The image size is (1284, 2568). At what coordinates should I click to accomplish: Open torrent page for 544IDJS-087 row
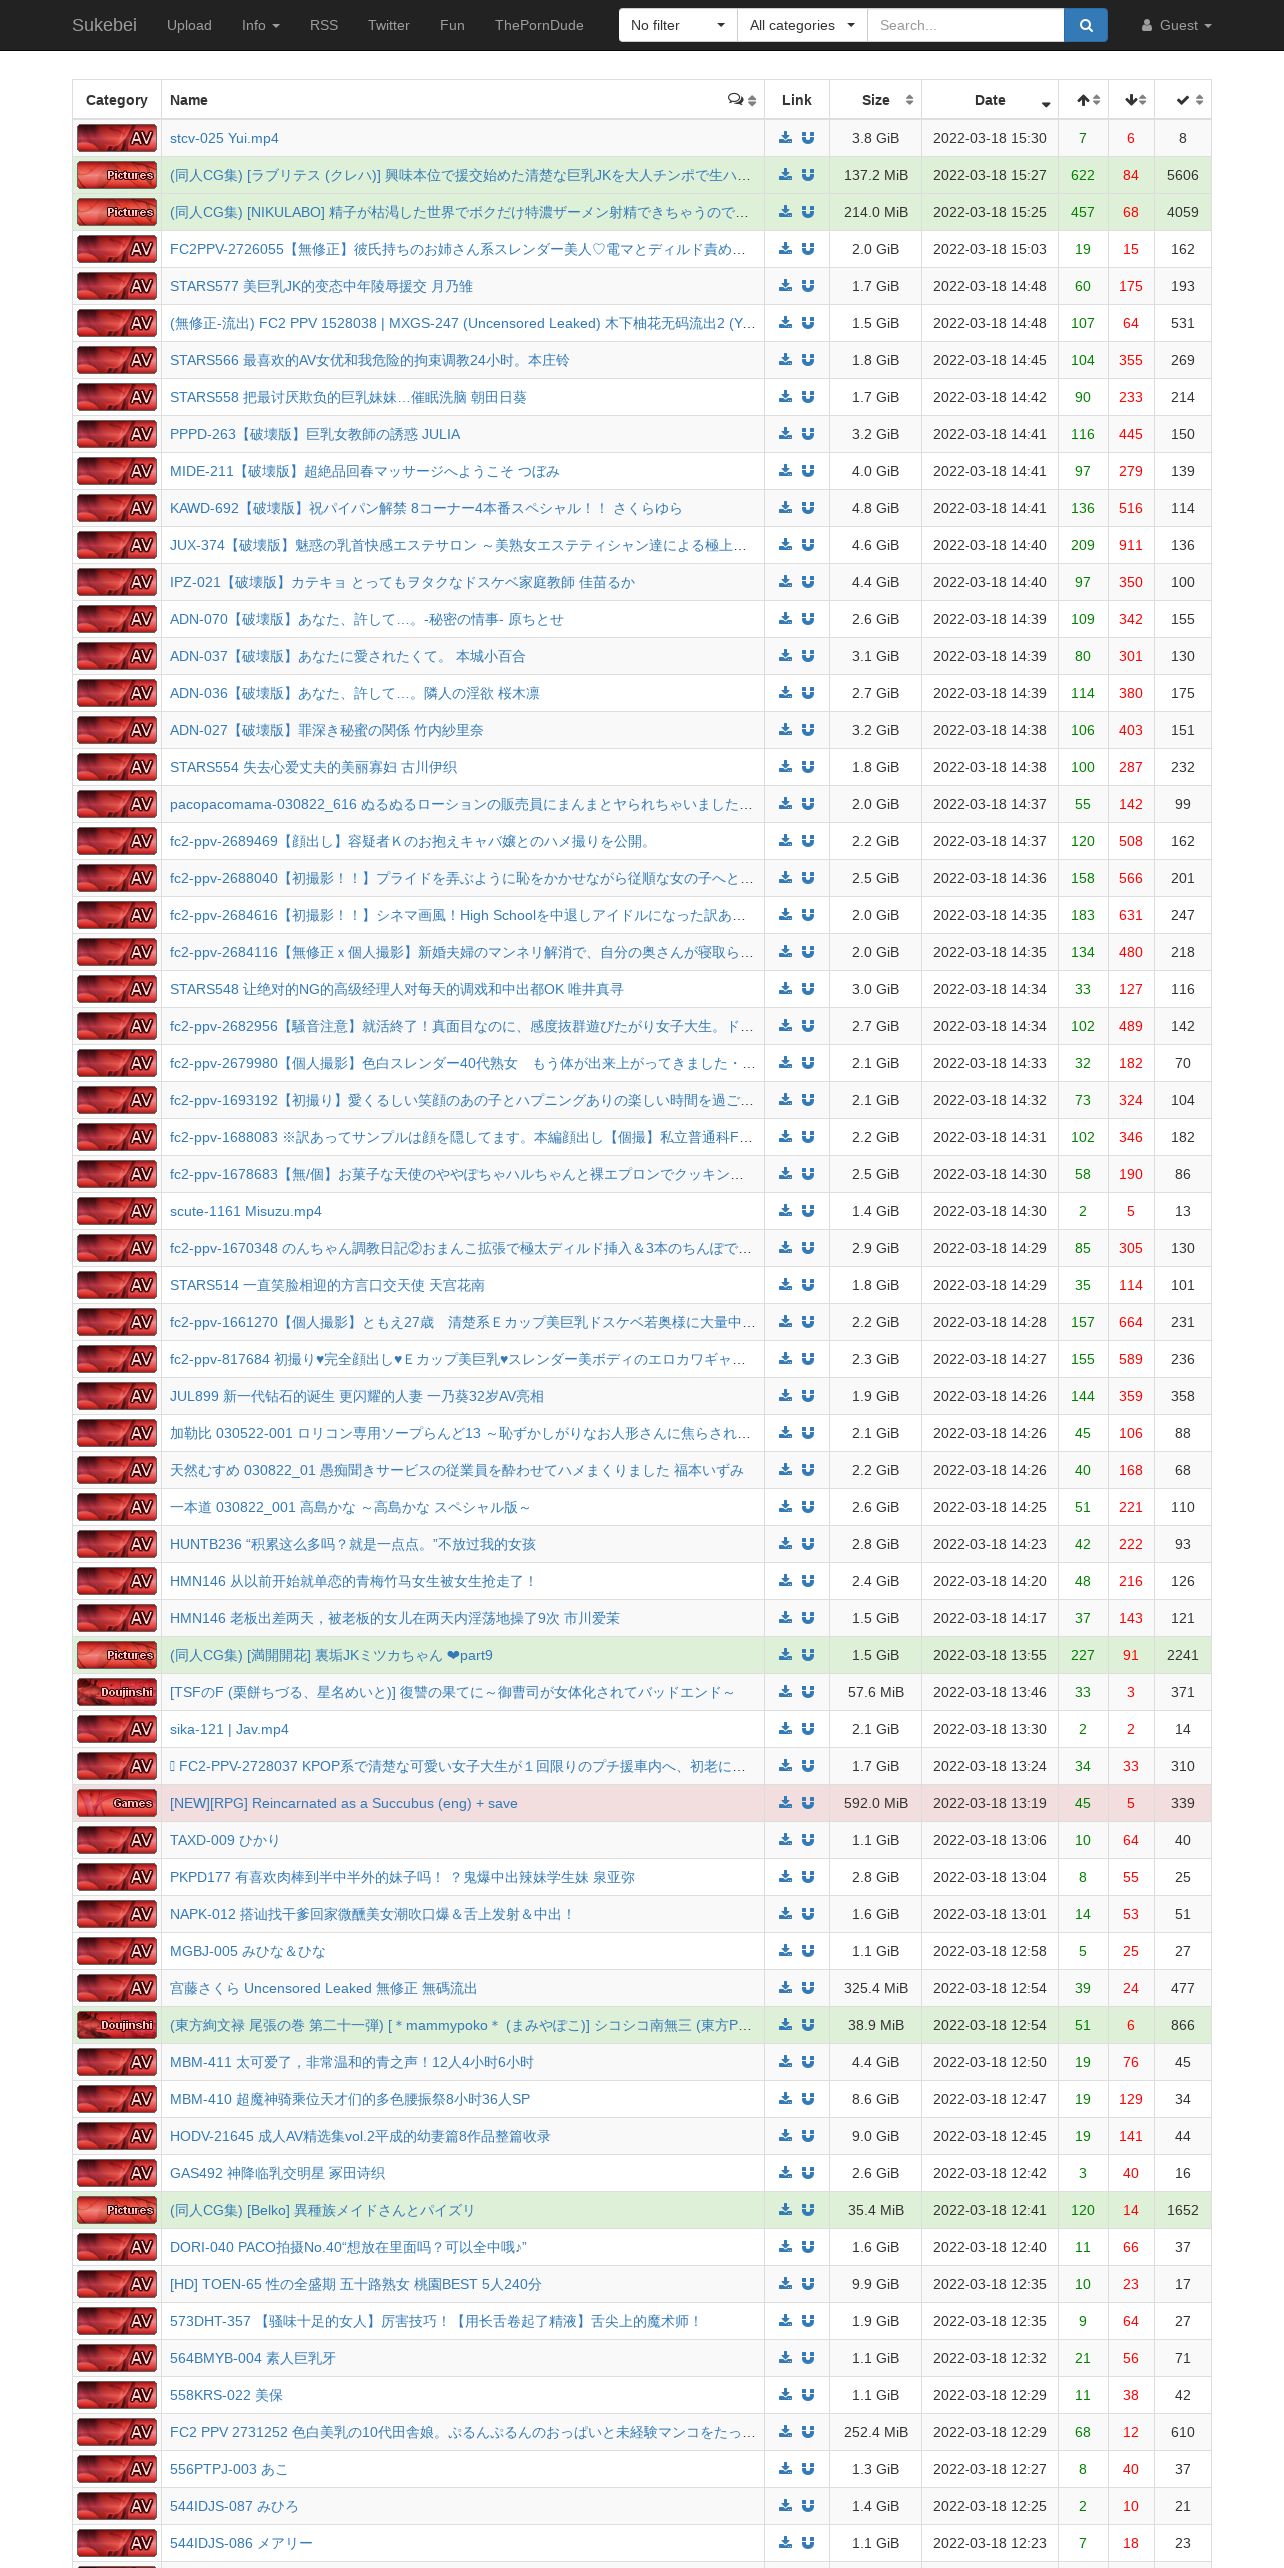(x=234, y=2506)
